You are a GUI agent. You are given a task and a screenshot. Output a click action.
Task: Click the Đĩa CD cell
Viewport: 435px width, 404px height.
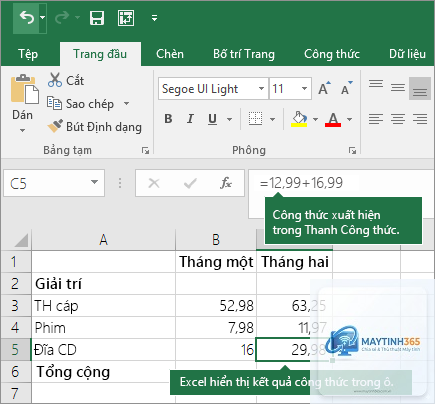tap(103, 350)
